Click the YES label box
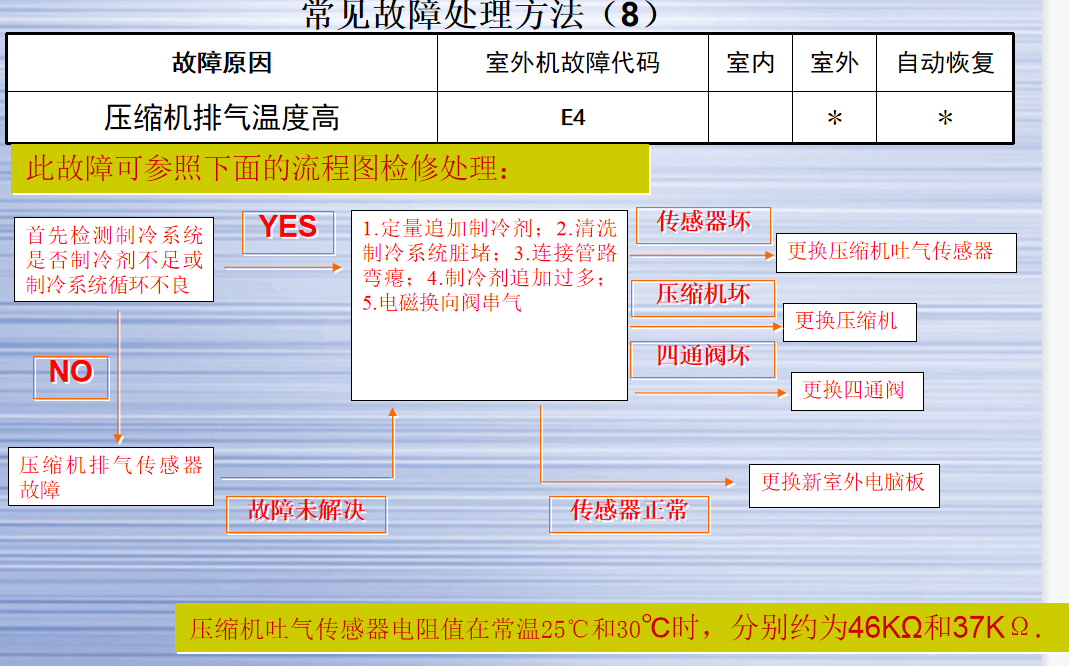The image size is (1069, 666). (x=288, y=232)
